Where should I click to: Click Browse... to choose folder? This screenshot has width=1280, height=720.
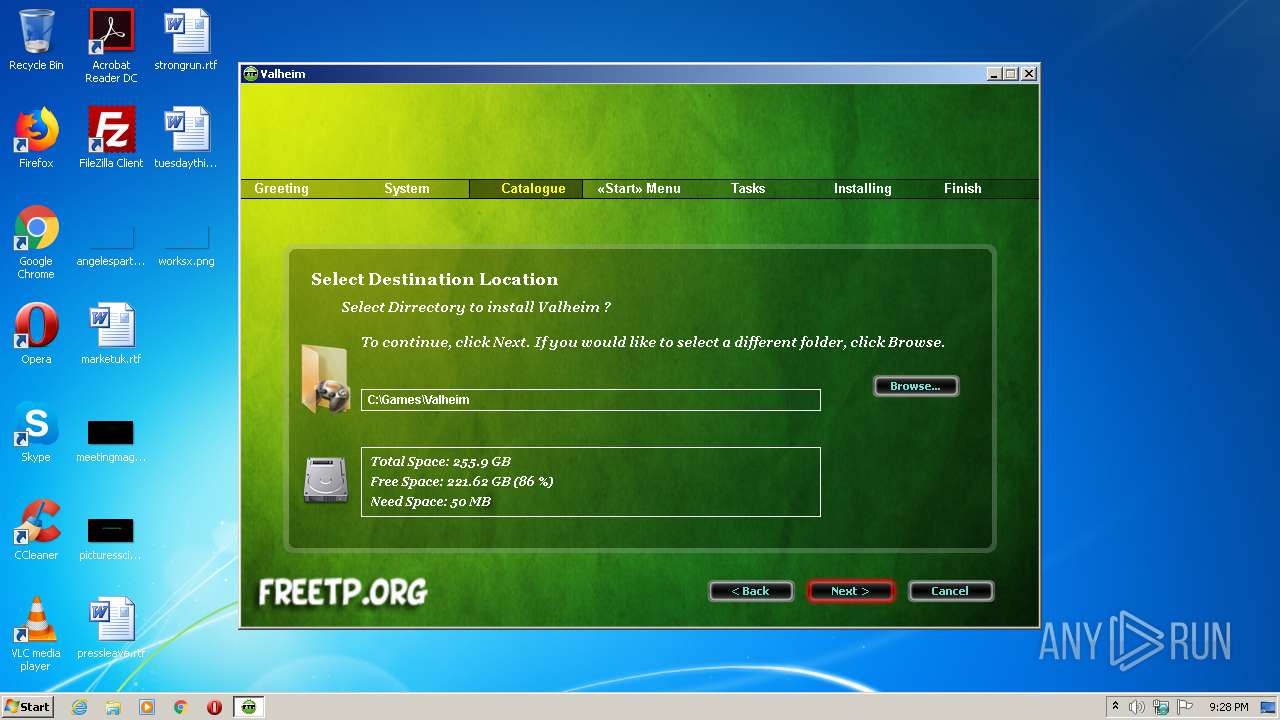click(916, 386)
